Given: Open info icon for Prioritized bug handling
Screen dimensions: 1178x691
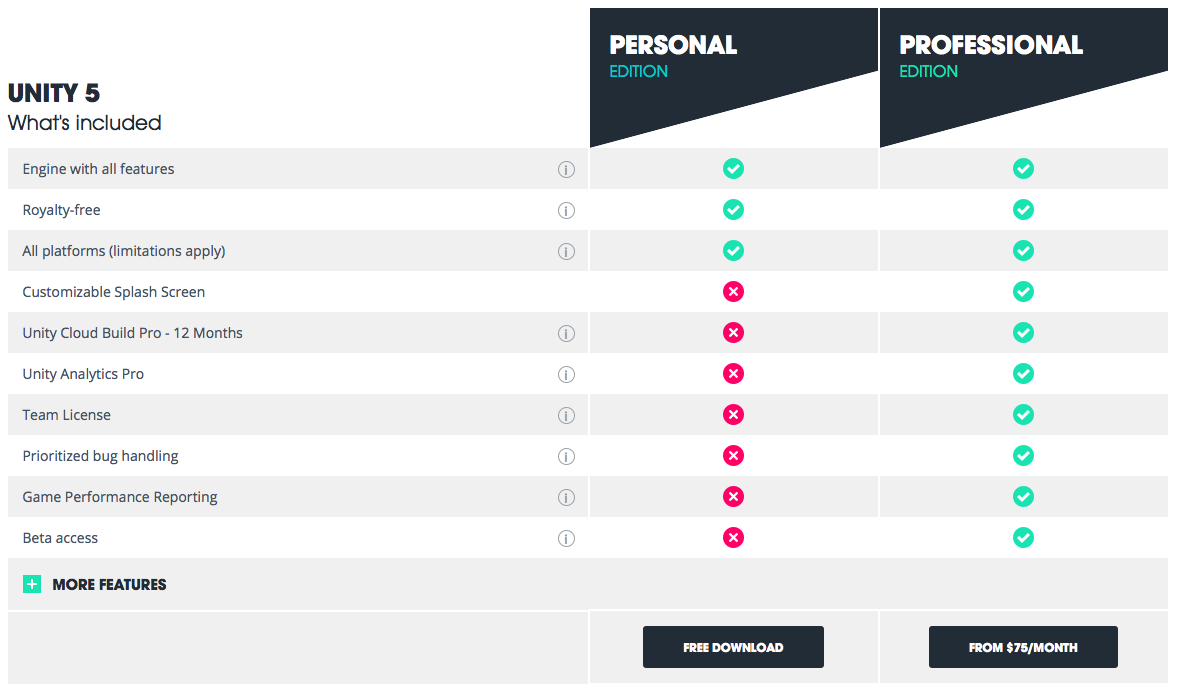Looking at the screenshot, I should click(x=566, y=457).
